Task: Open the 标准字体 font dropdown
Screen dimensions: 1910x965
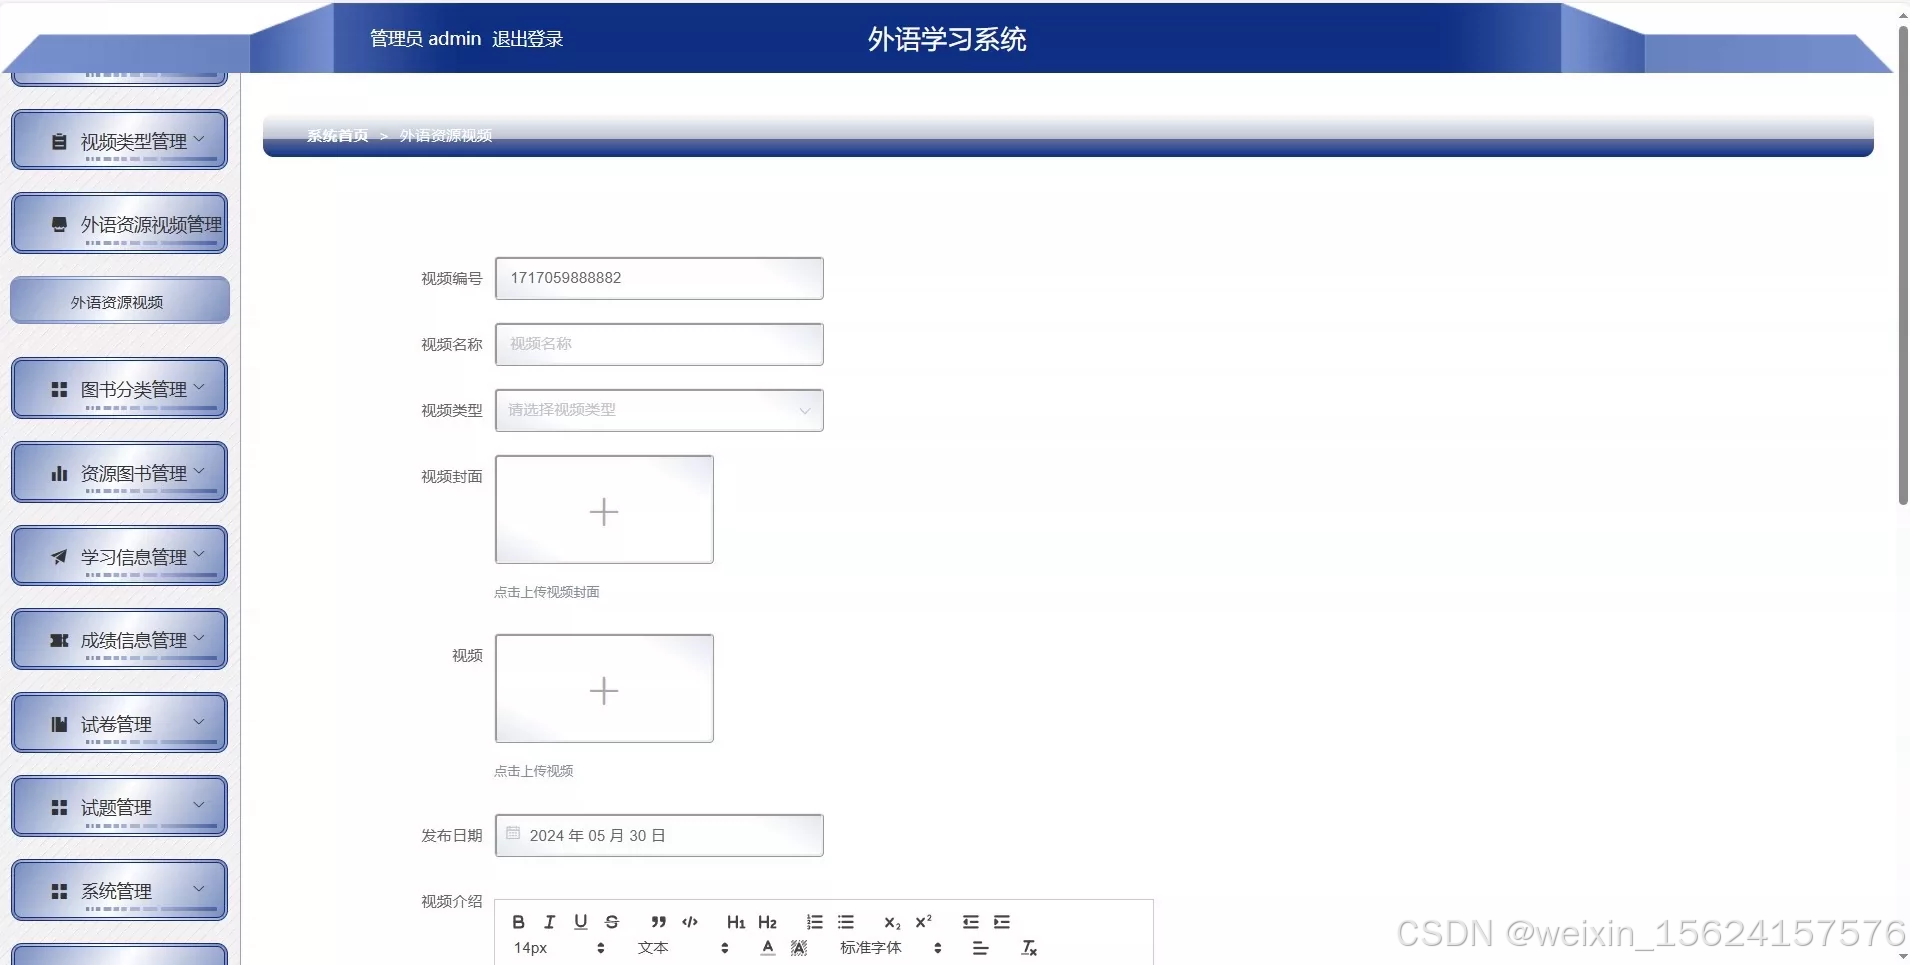Action: coord(890,947)
